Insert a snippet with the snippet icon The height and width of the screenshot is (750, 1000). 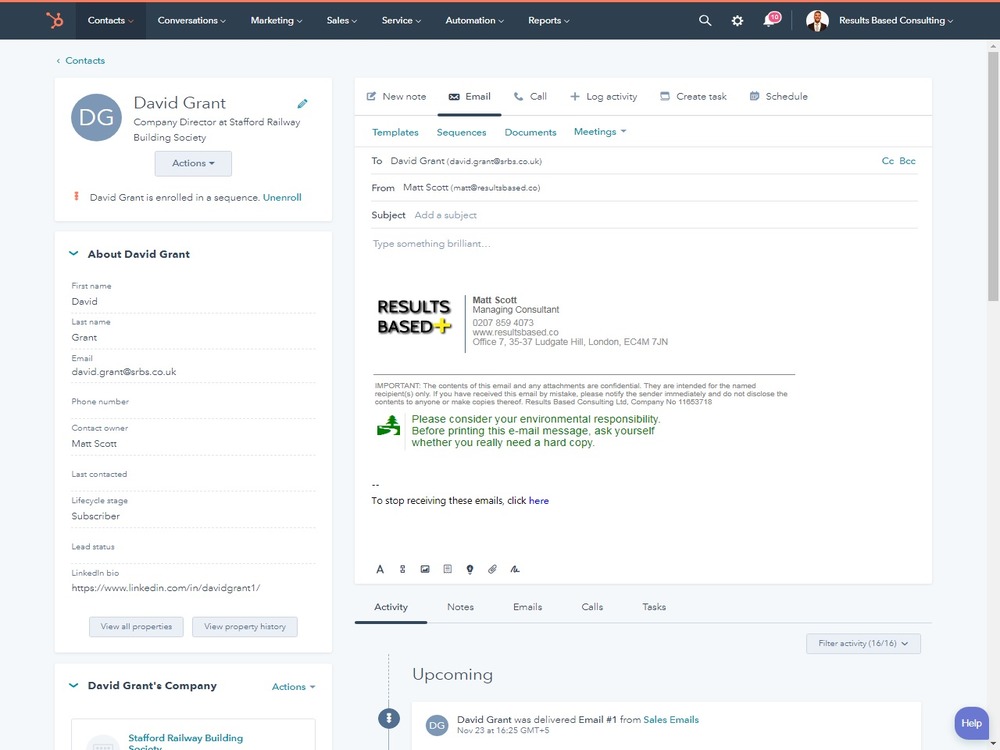pos(448,570)
